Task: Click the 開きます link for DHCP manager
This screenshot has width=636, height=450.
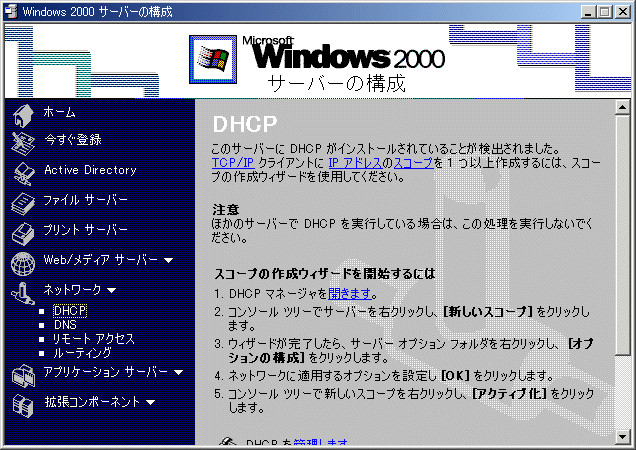Action: tap(350, 293)
